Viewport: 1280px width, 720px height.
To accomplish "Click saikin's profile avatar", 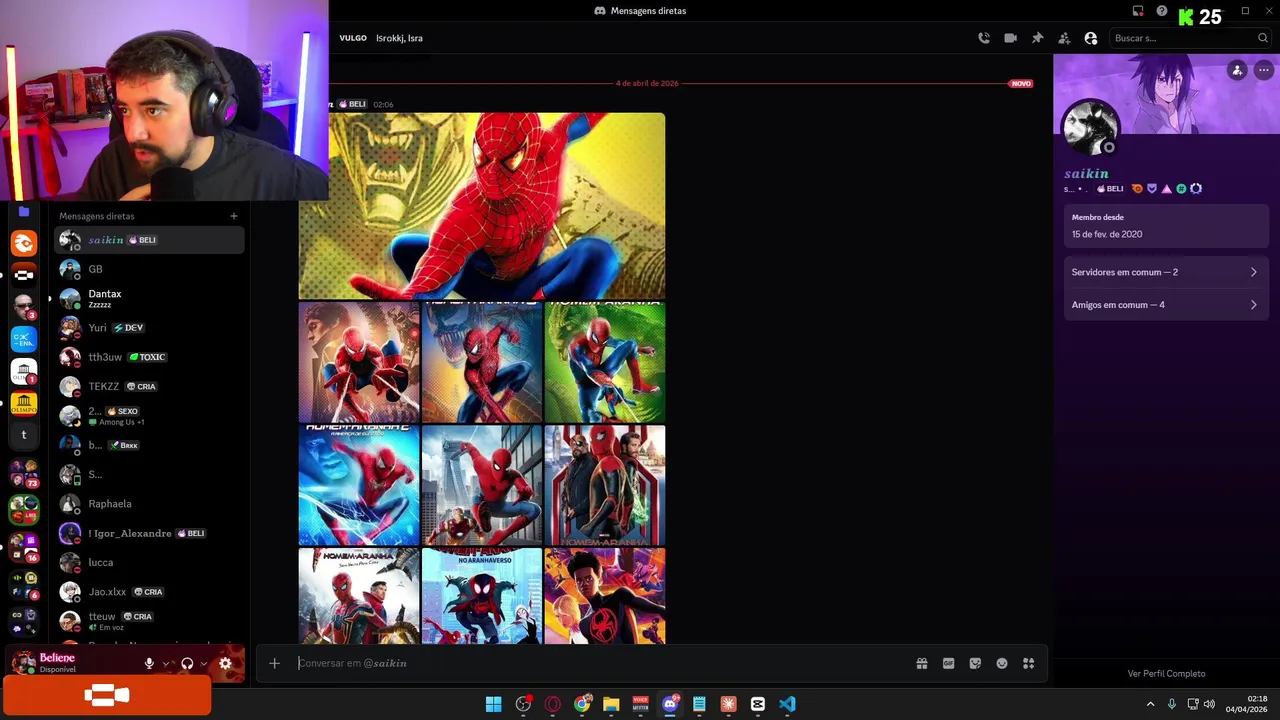I will pos(1090,128).
